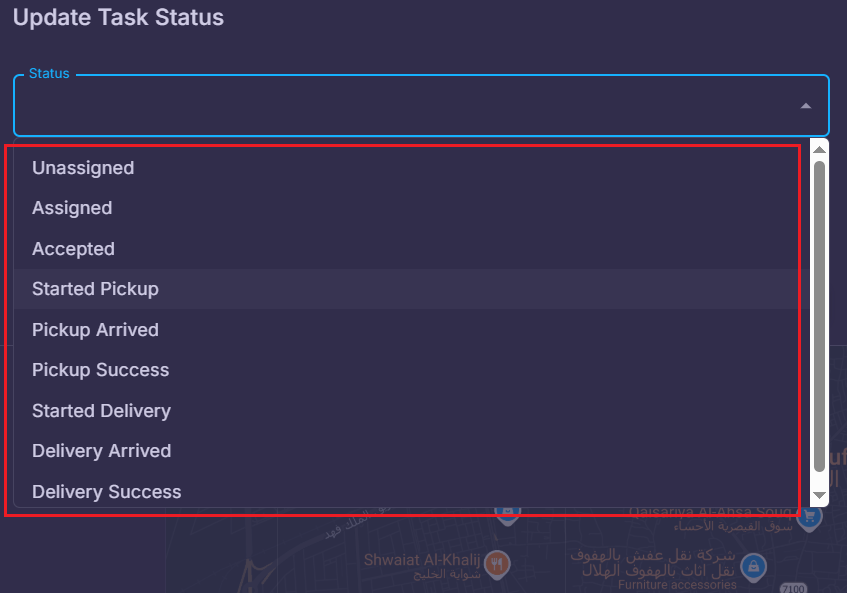The height and width of the screenshot is (593, 847).
Task: Click the dropdown list scrollbar thumb
Action: pyautogui.click(x=819, y=316)
